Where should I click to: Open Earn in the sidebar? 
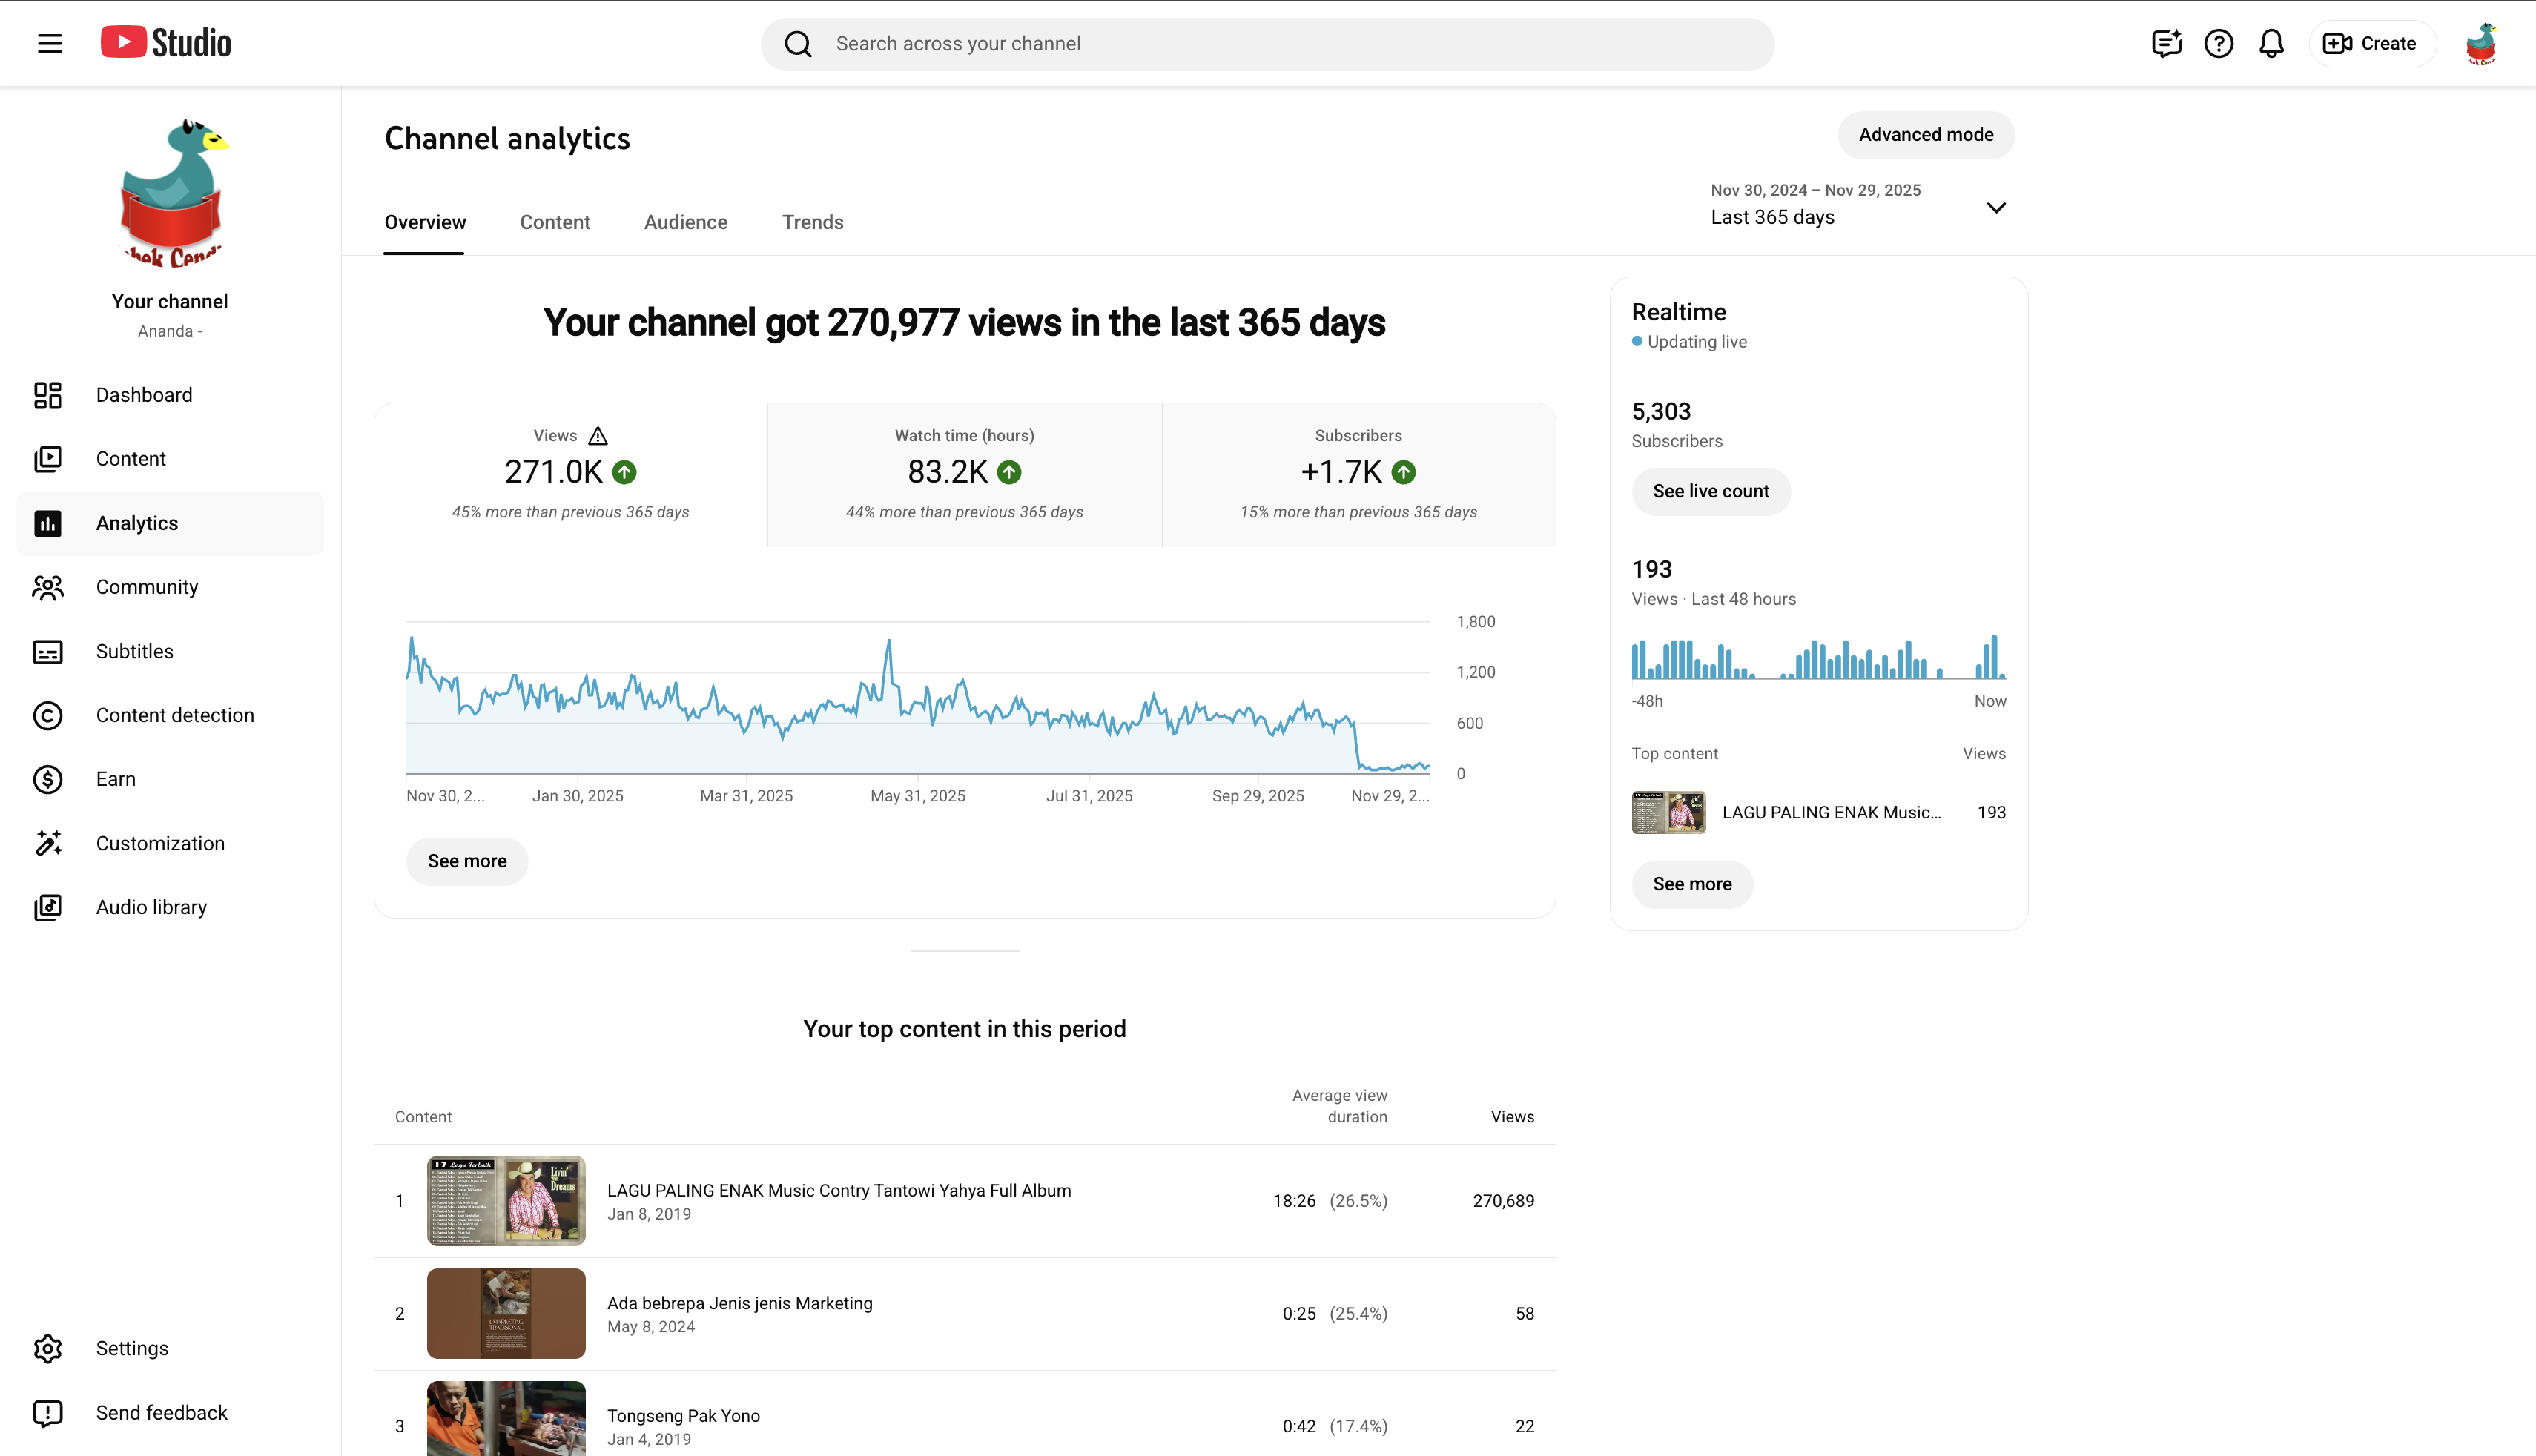(170, 779)
